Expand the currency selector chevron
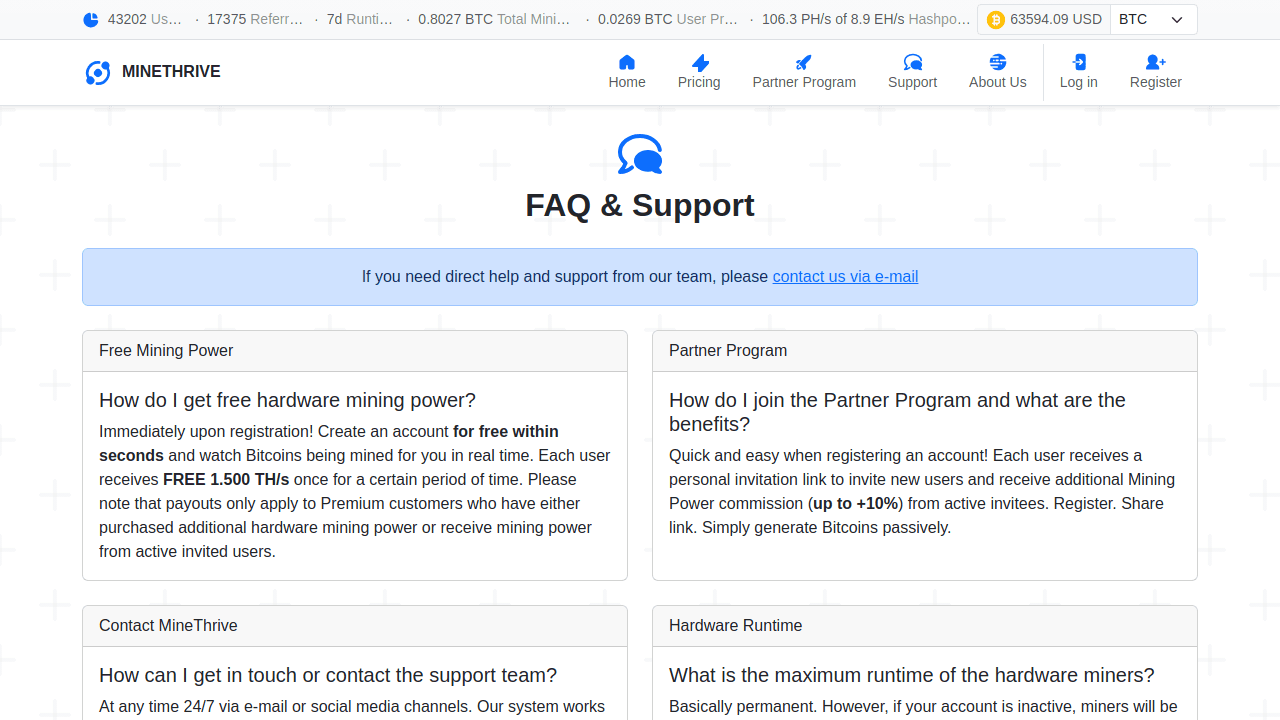Image resolution: width=1280 pixels, height=720 pixels. tap(1179, 19)
